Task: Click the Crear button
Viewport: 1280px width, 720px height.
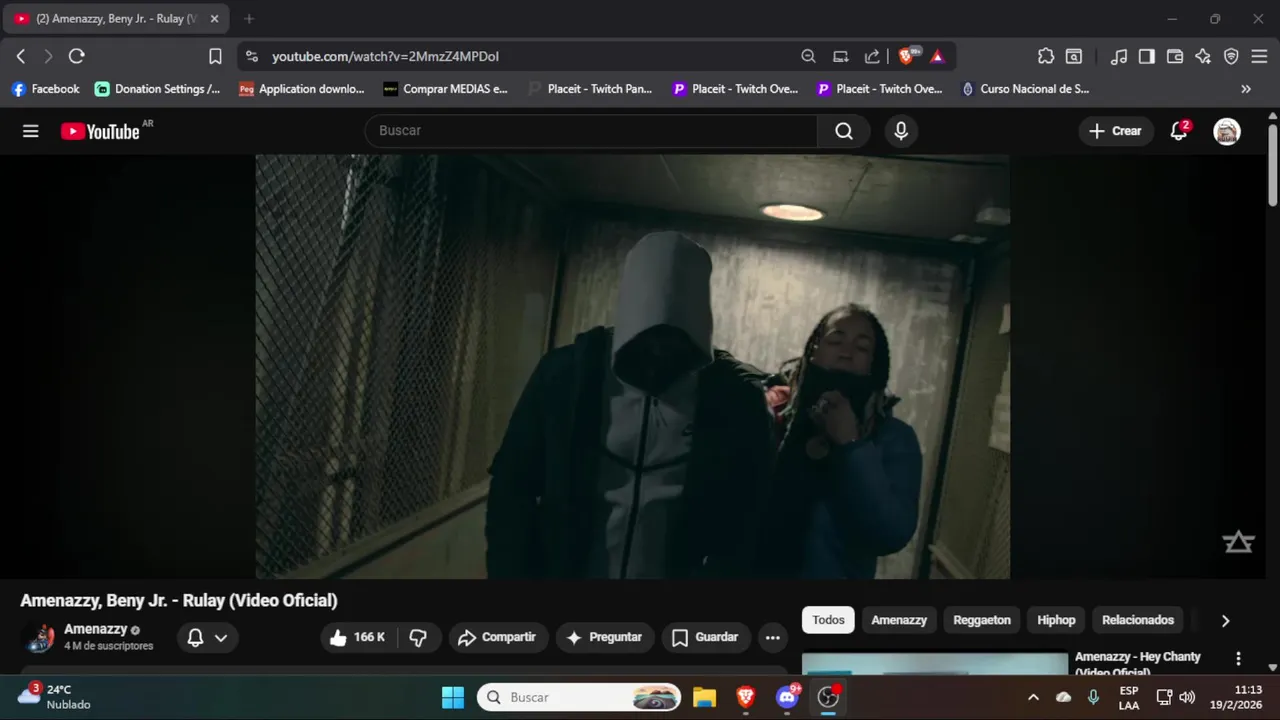Action: [1115, 131]
